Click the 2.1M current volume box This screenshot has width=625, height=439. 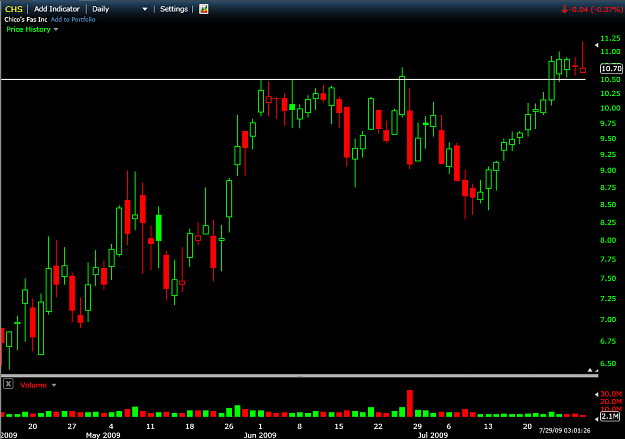click(610, 416)
